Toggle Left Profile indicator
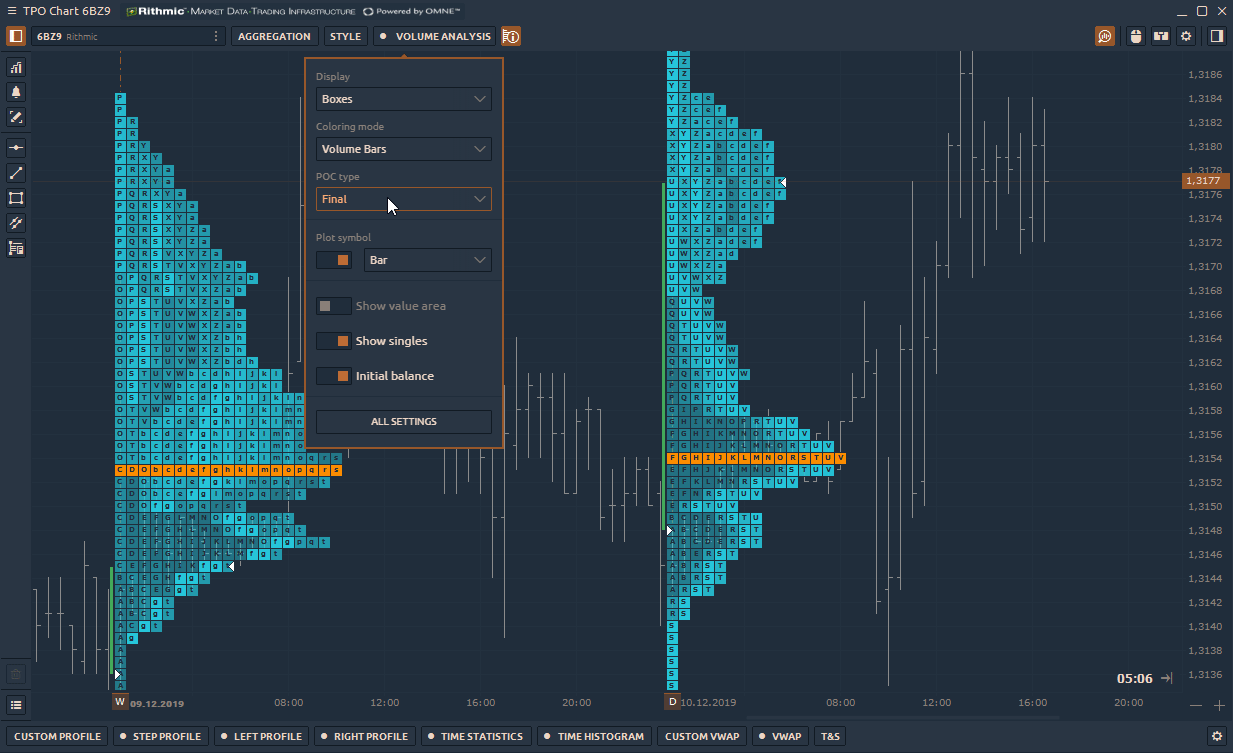This screenshot has height=753, width=1233. click(261, 736)
